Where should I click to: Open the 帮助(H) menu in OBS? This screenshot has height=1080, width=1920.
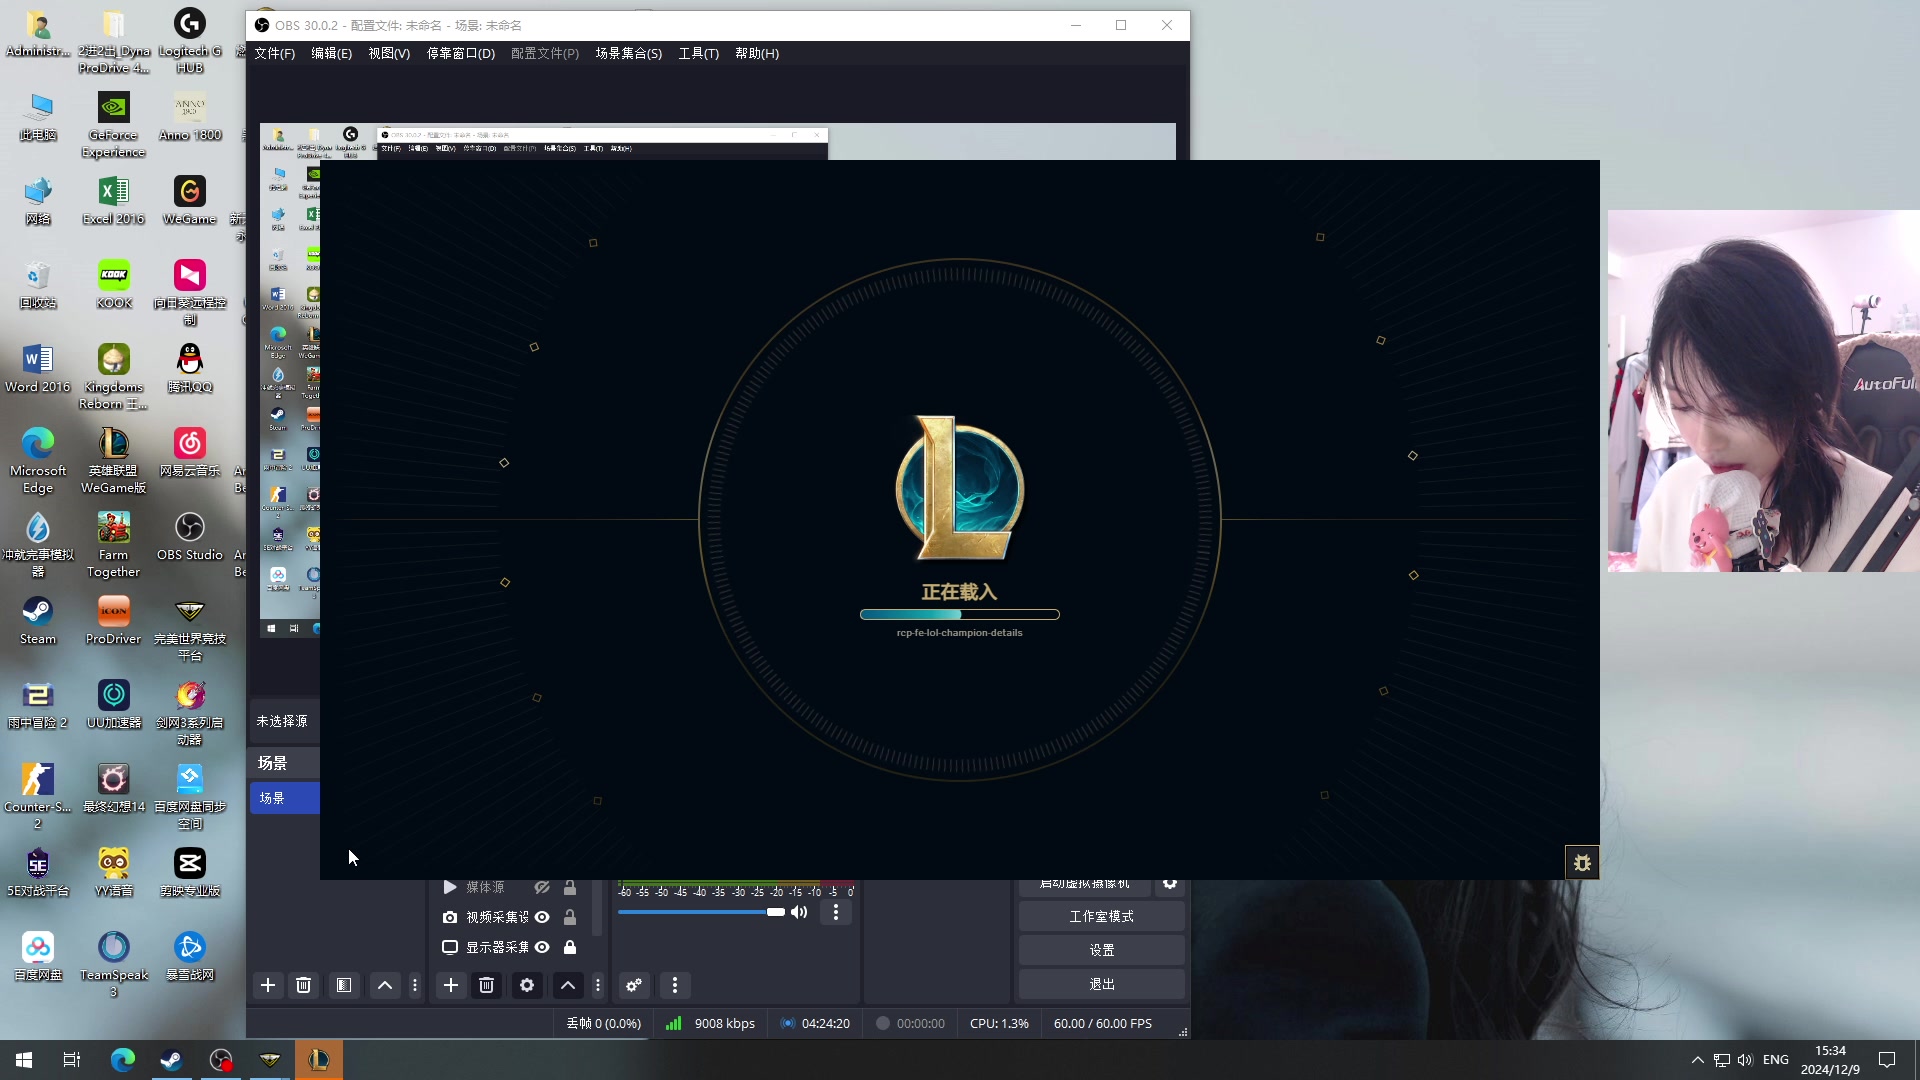click(x=757, y=53)
